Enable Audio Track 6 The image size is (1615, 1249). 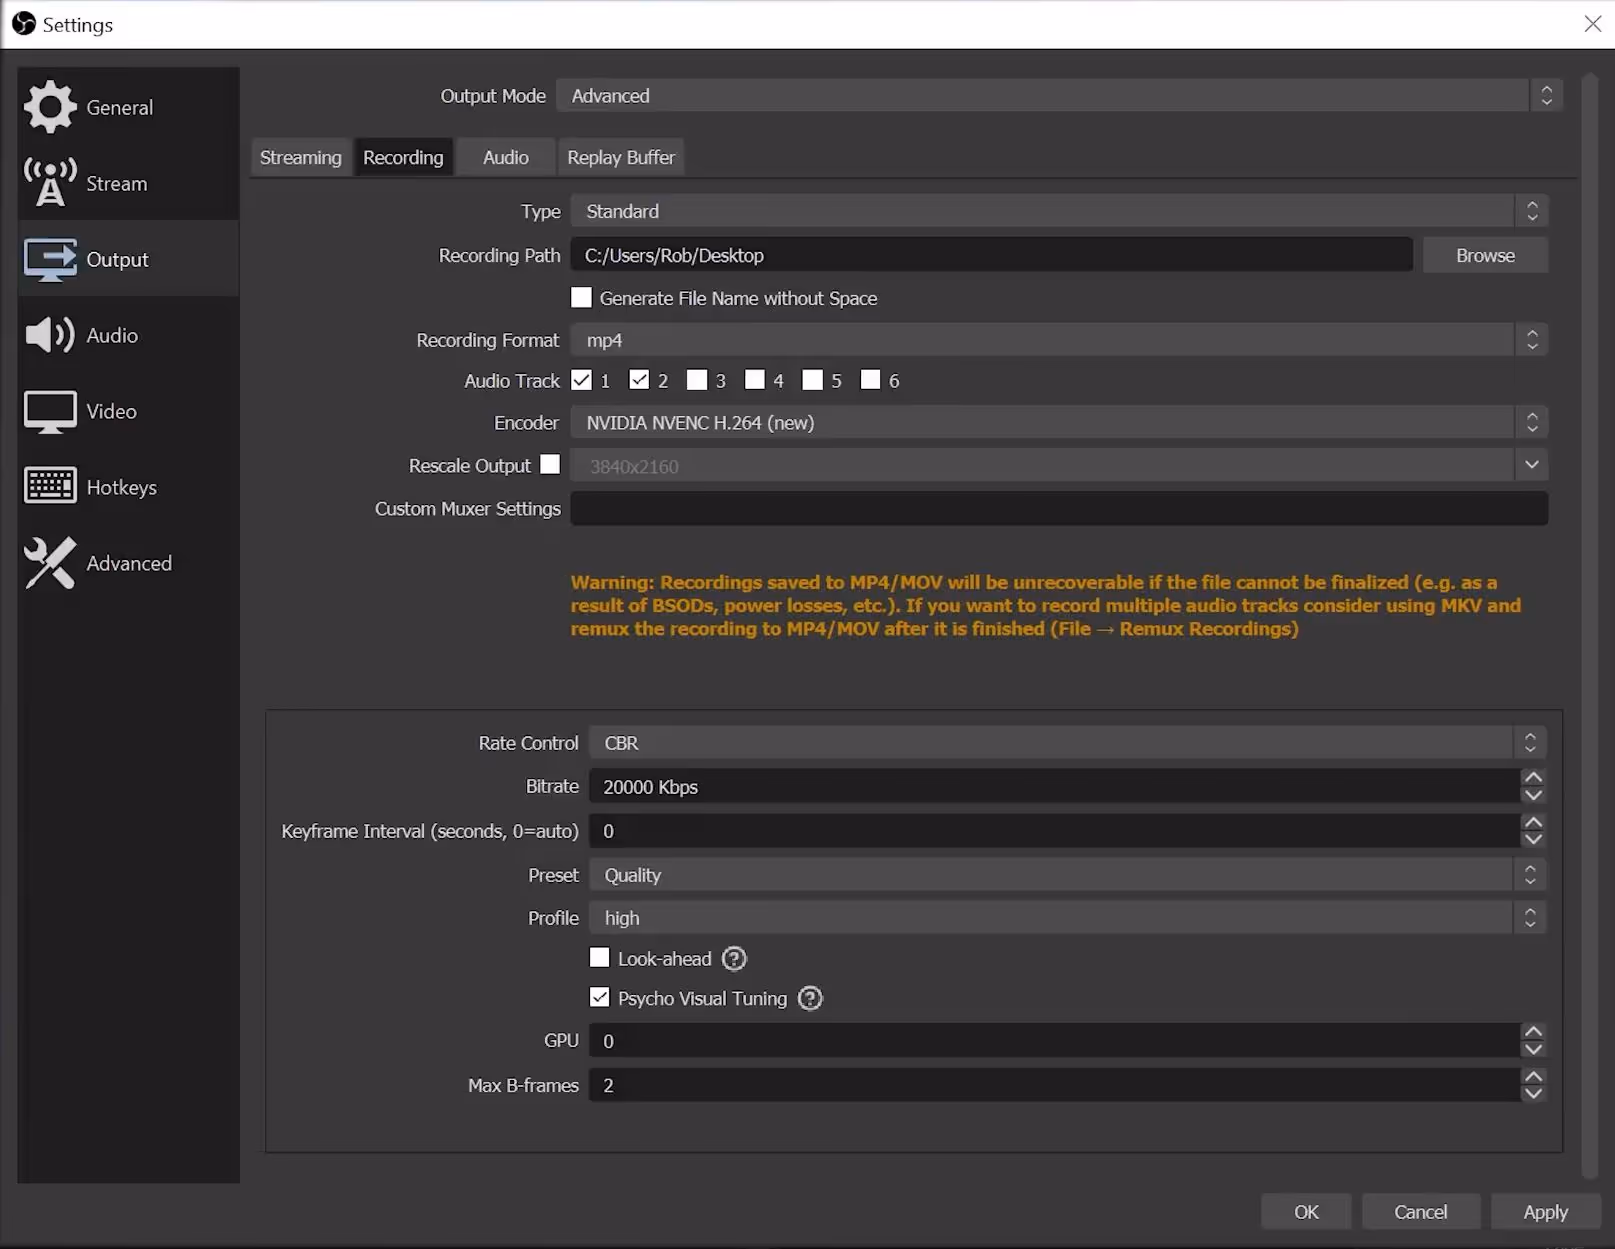pyautogui.click(x=870, y=380)
